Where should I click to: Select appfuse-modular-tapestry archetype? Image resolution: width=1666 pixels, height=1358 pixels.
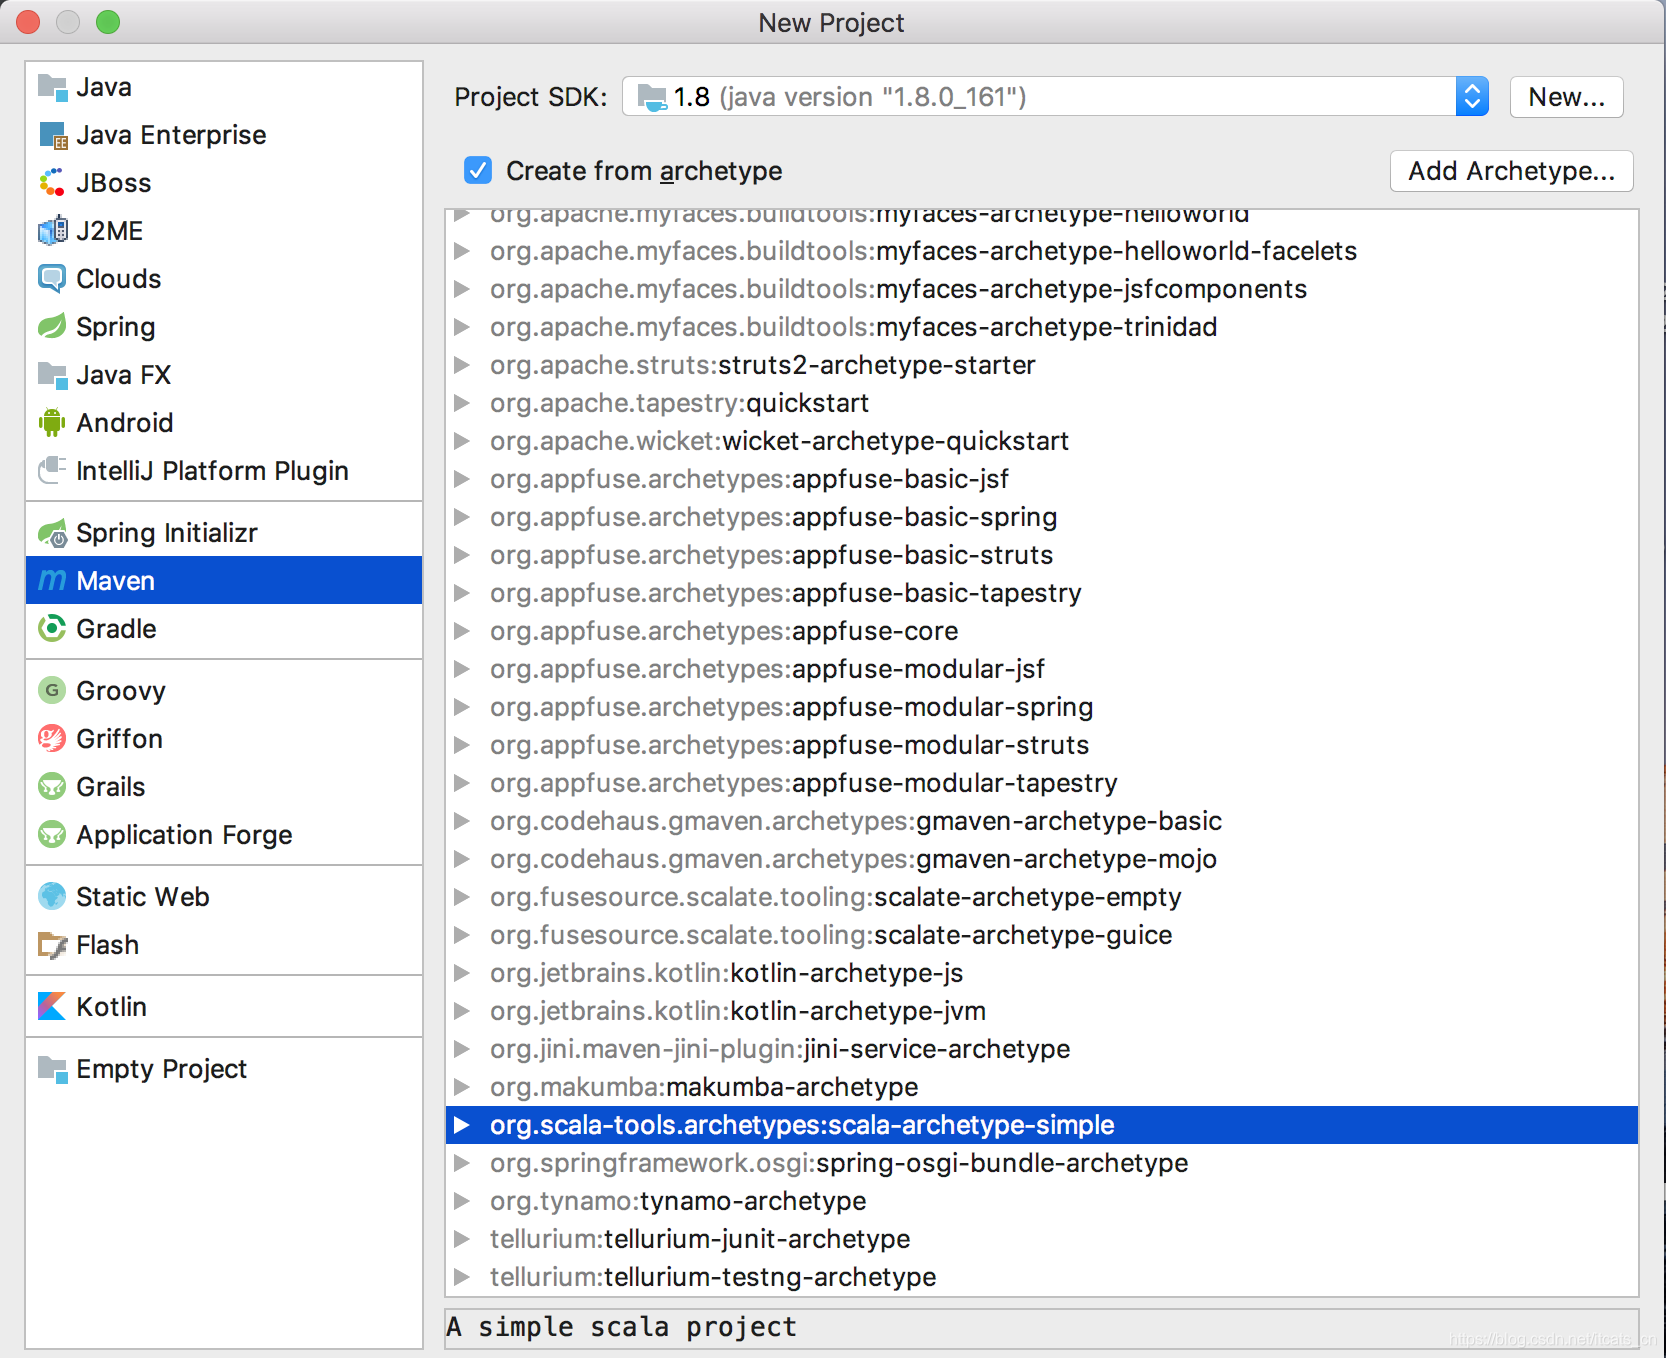(x=803, y=783)
